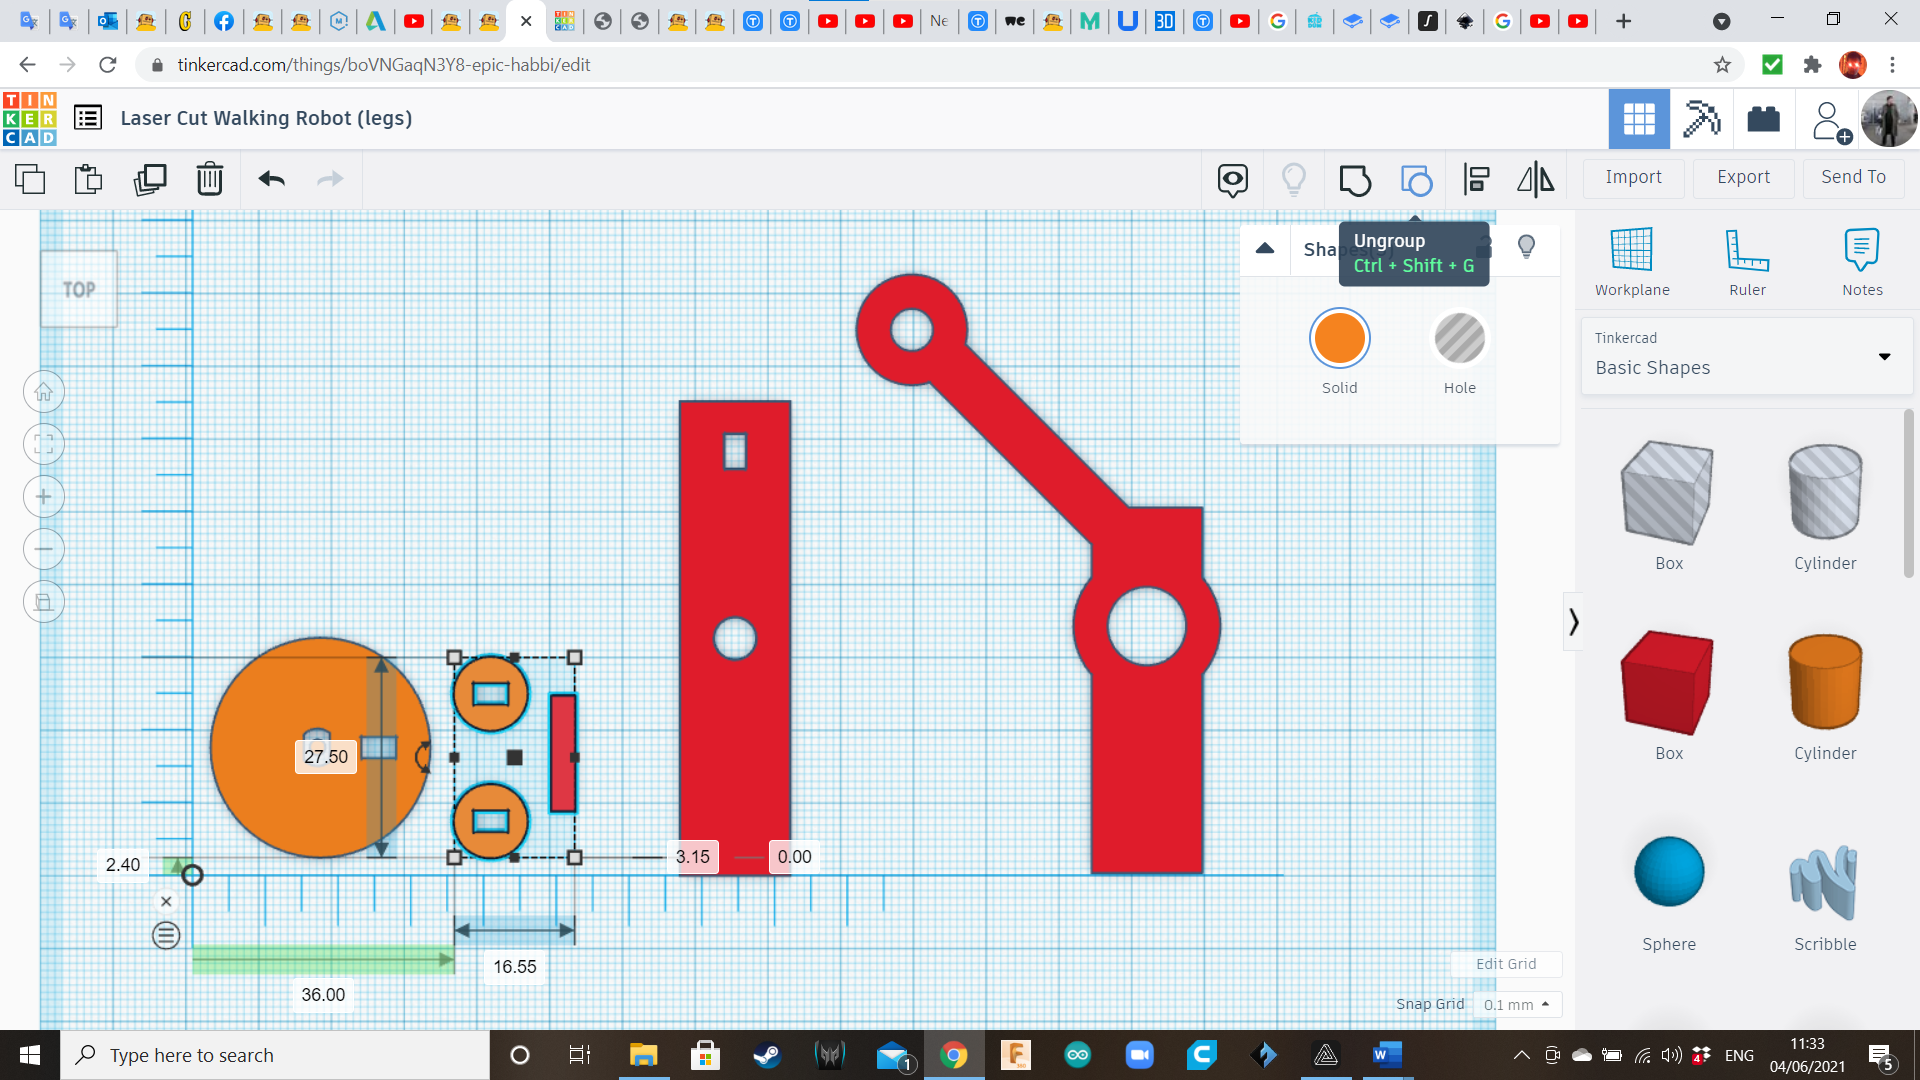Viewport: 1920px width, 1080px height.
Task: Click the Undo arrow
Action: point(271,179)
